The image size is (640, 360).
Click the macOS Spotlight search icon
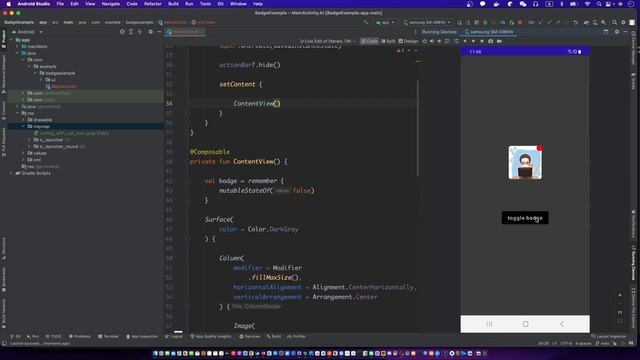[599, 4]
